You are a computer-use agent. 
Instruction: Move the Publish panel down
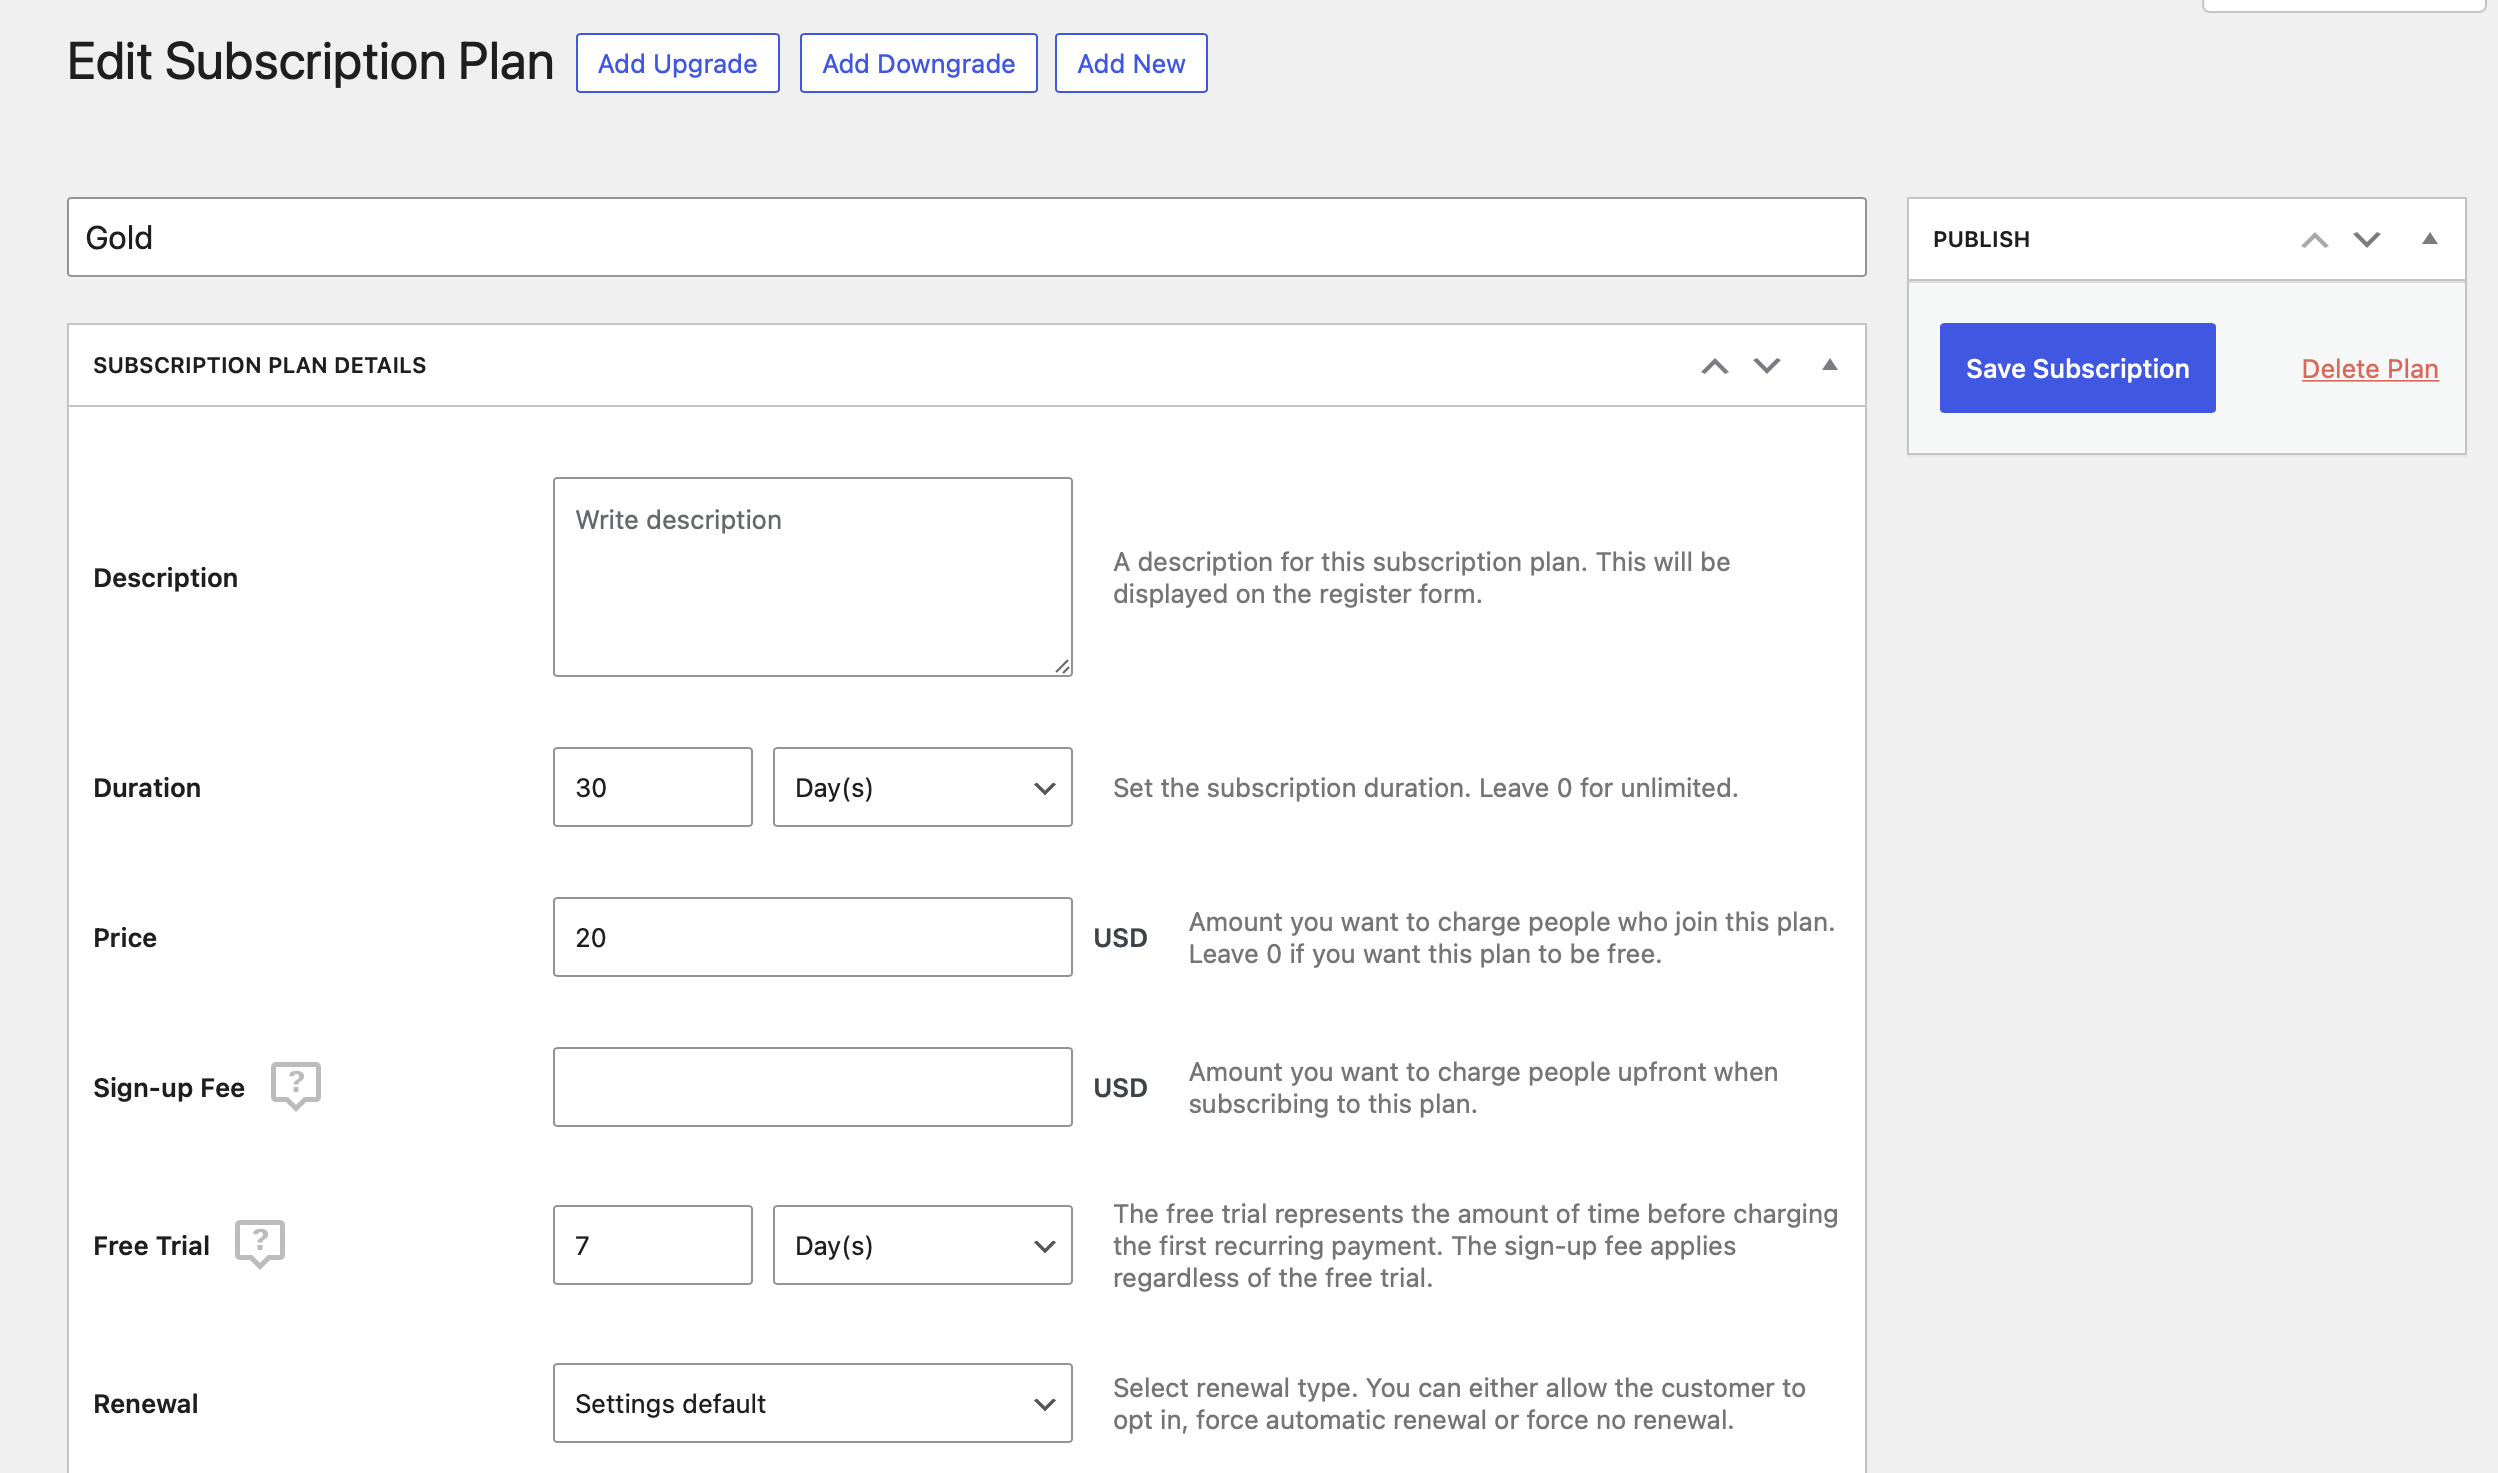2367,239
